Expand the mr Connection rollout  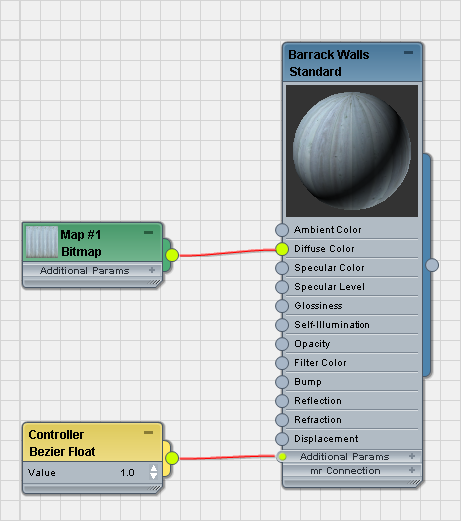tap(412, 470)
